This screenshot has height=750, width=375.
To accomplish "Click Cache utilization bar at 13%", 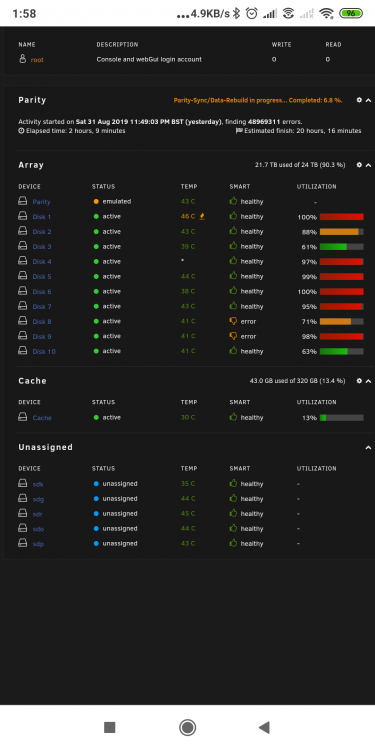I will coord(342,418).
